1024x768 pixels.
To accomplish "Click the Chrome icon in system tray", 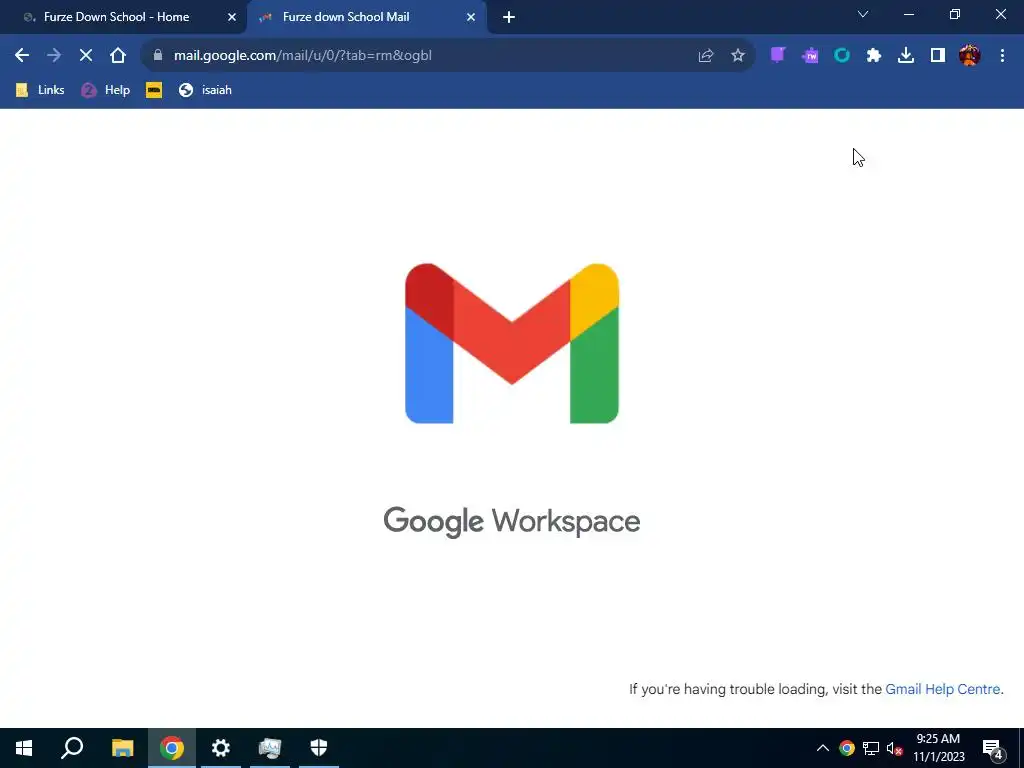I will (847, 748).
